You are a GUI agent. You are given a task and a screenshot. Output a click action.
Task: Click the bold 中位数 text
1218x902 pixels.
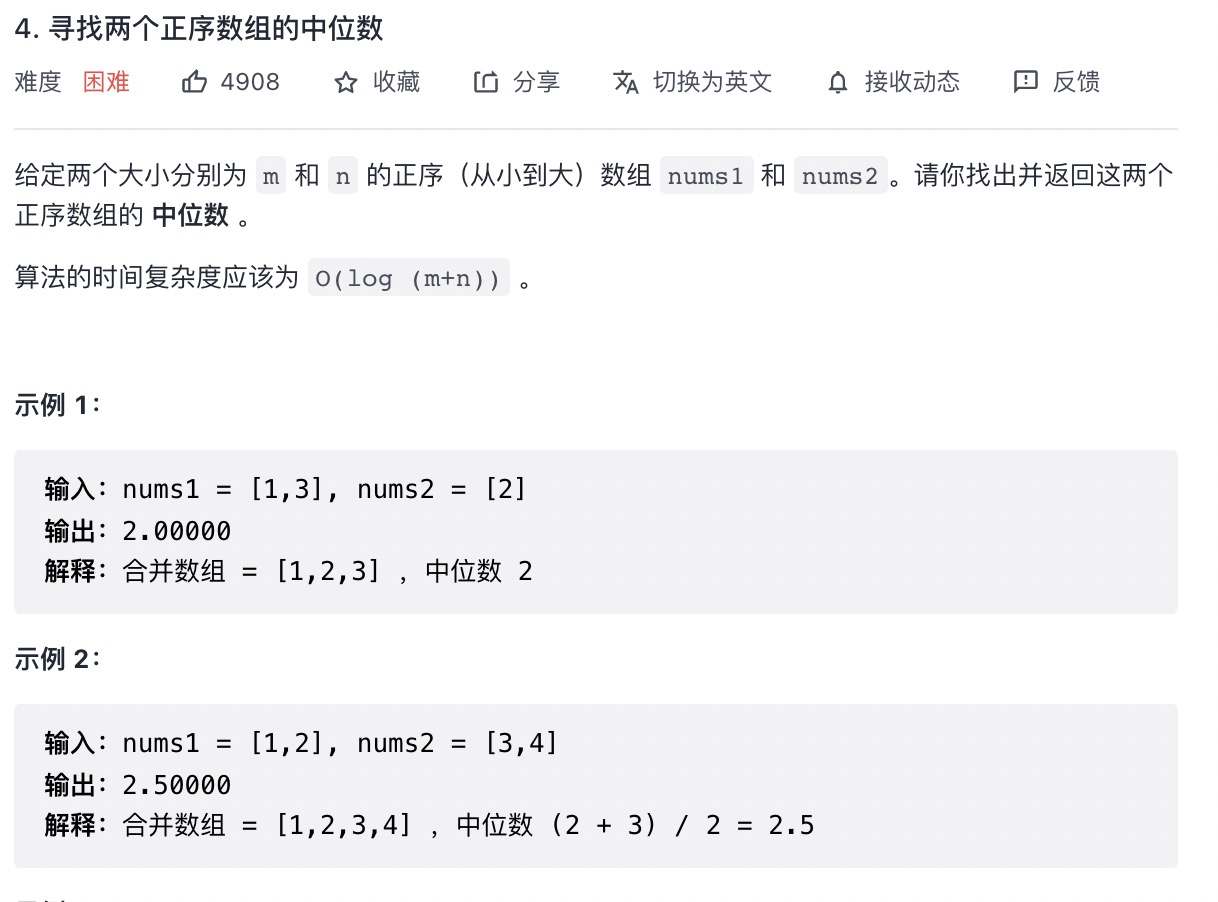(190, 215)
